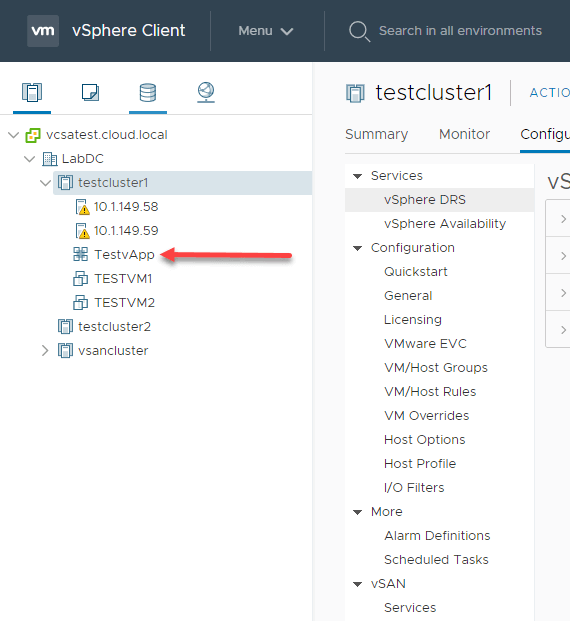Switch to the Monitor tab
Screen dimensions: 570x621
pyautogui.click(x=464, y=134)
